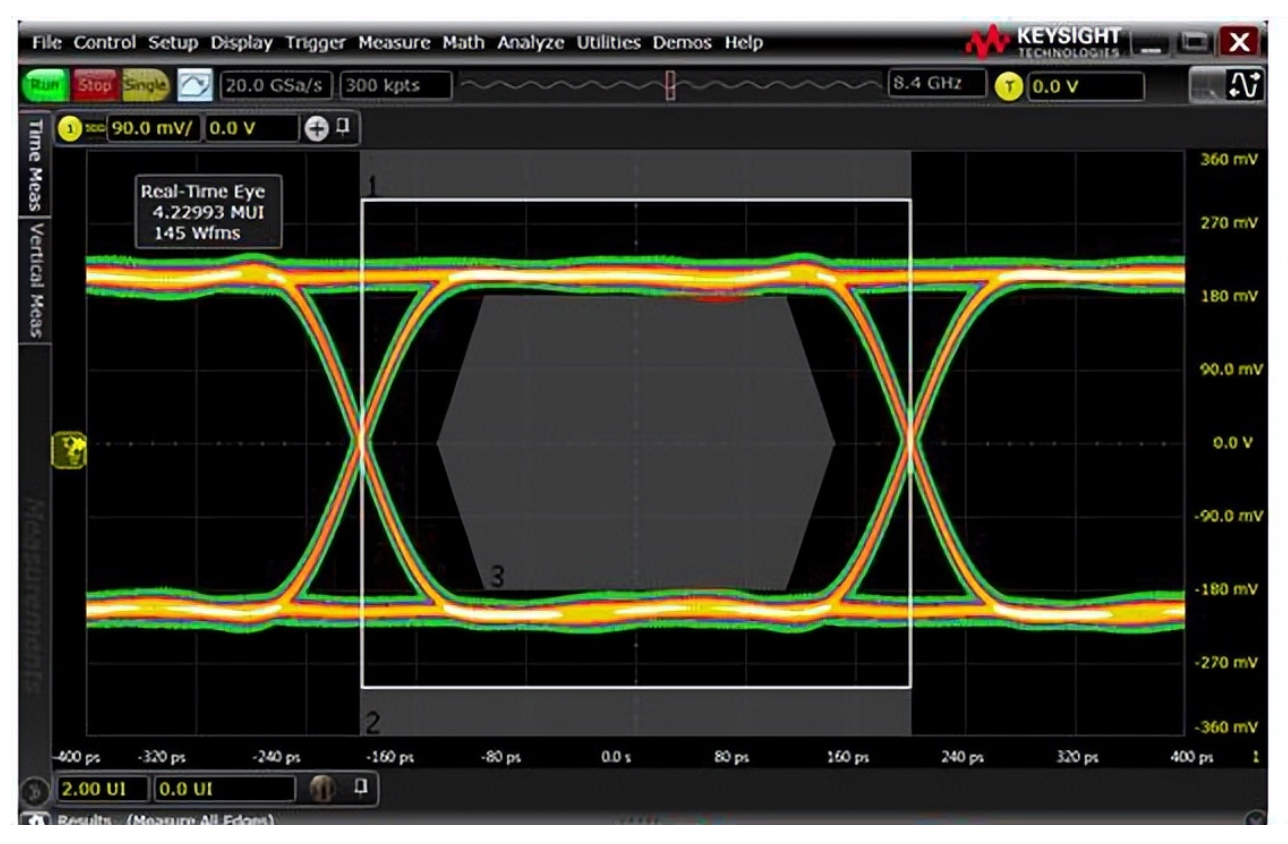
Task: Open the Trigger menu
Action: click(315, 43)
